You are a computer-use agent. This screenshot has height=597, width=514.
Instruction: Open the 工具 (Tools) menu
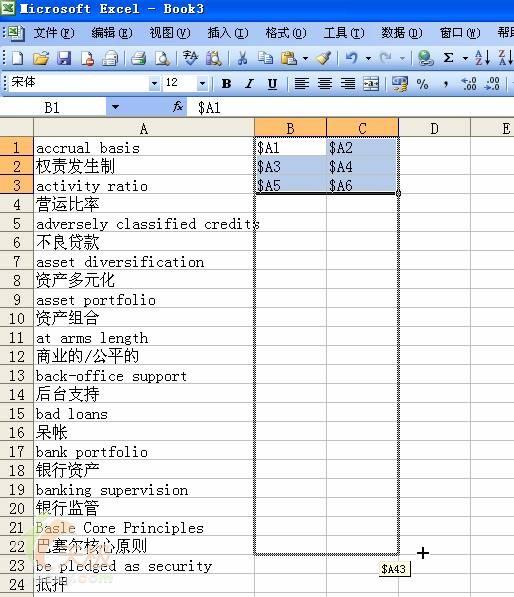[x=344, y=33]
